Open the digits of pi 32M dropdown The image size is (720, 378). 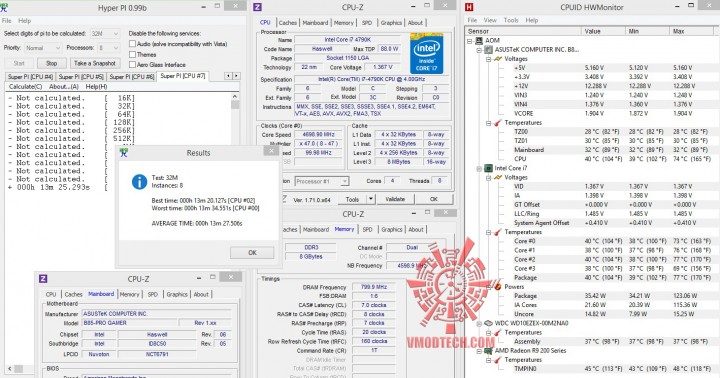(105, 34)
